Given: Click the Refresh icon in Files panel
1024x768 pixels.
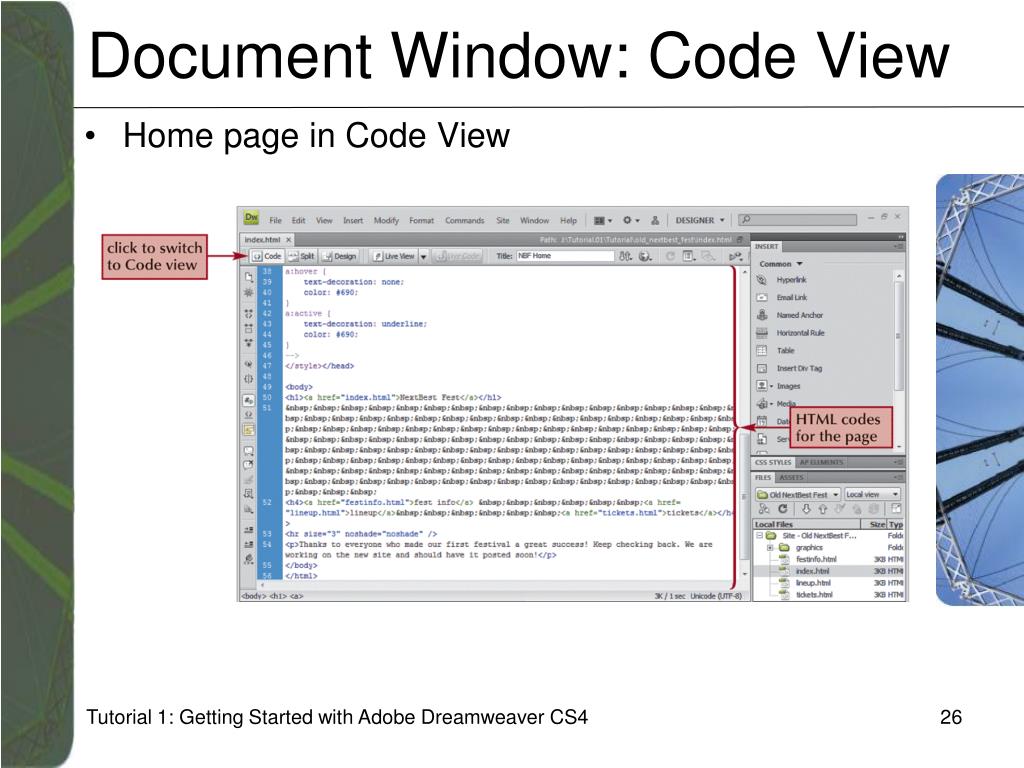Looking at the screenshot, I should tap(782, 509).
